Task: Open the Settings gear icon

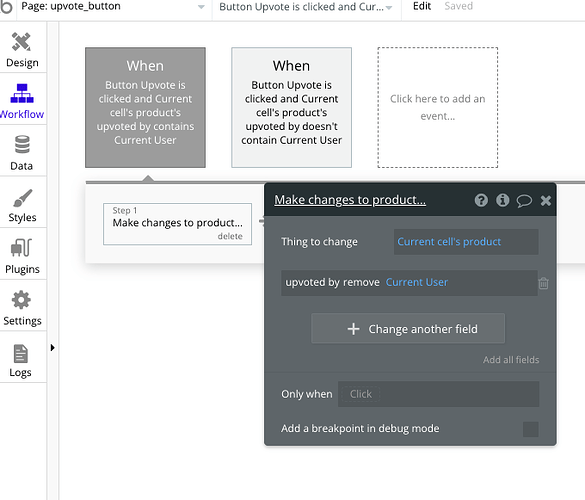Action: 21,300
